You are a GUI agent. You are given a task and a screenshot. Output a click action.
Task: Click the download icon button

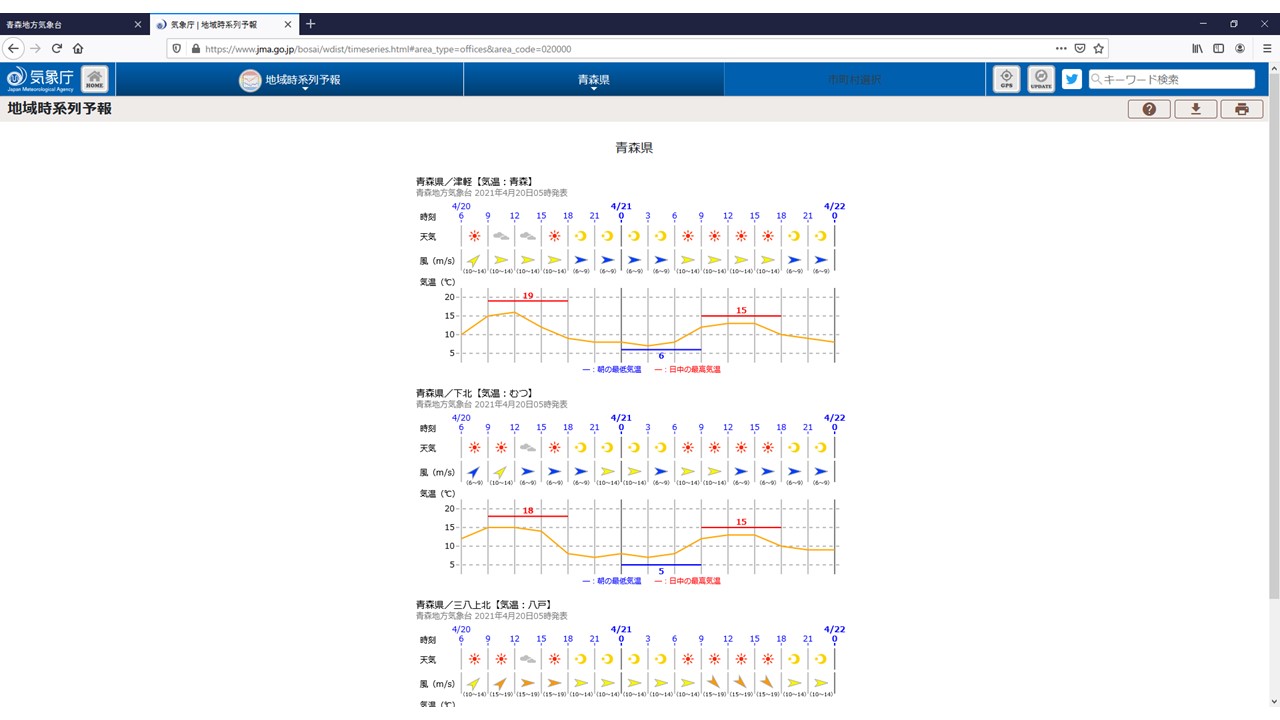[1195, 109]
